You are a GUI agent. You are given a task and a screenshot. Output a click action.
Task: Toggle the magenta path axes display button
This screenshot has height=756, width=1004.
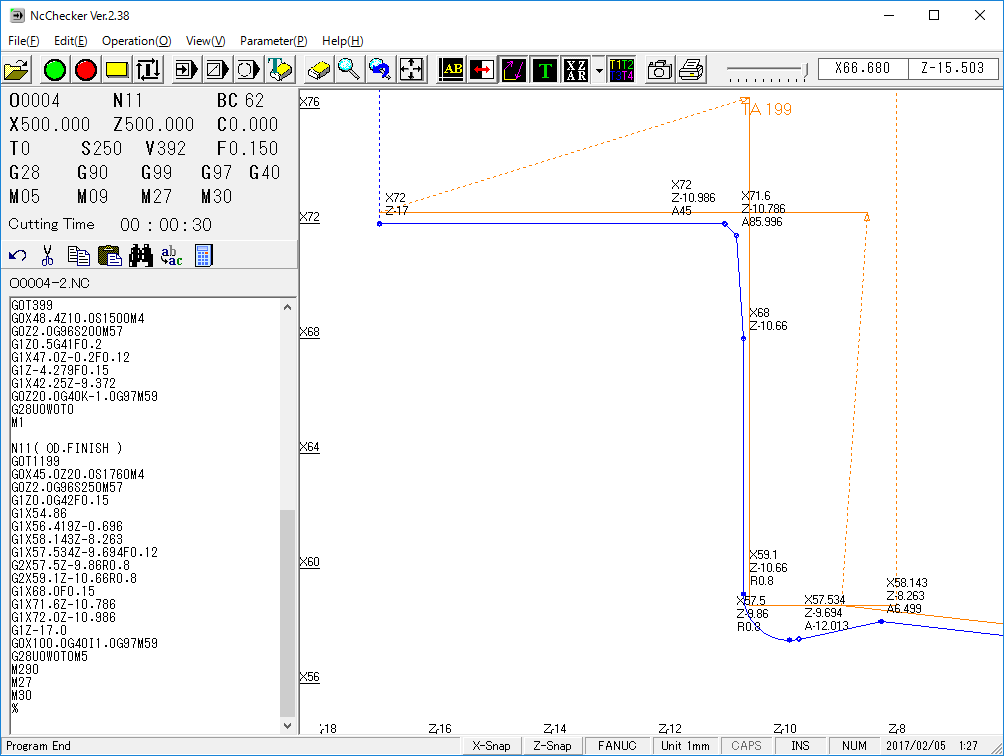(x=514, y=69)
